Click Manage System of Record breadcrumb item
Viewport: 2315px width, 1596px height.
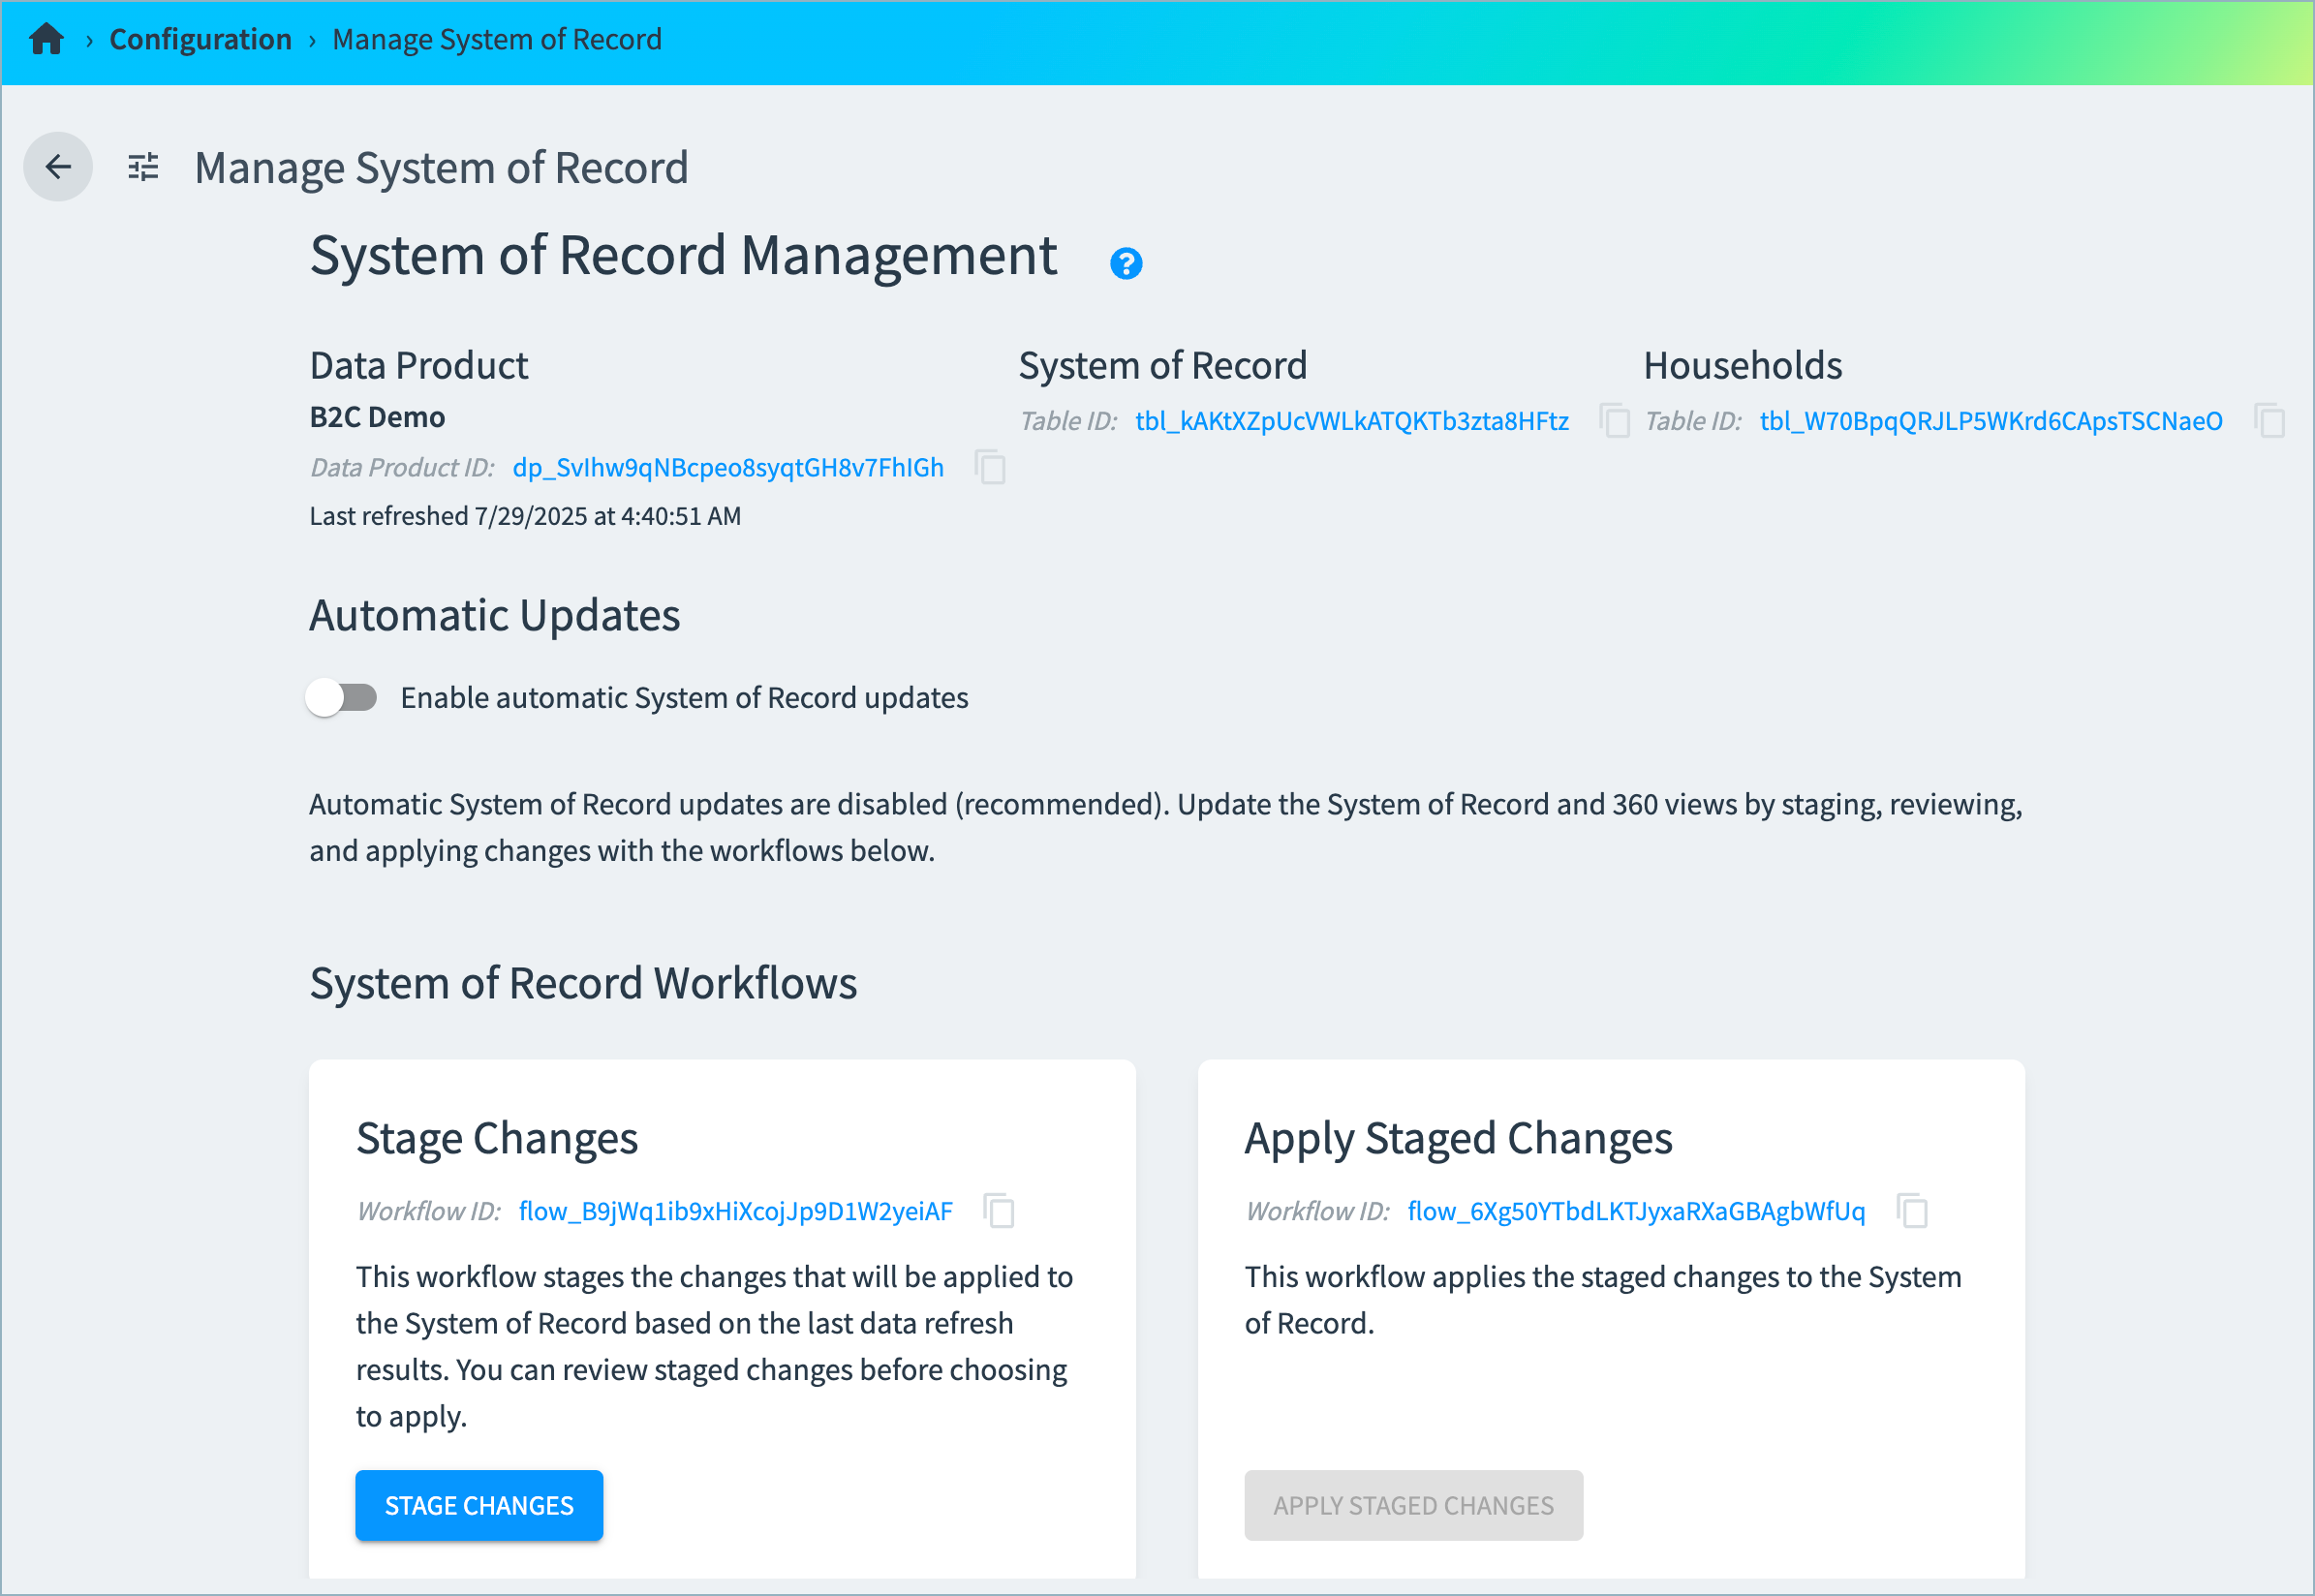point(496,40)
